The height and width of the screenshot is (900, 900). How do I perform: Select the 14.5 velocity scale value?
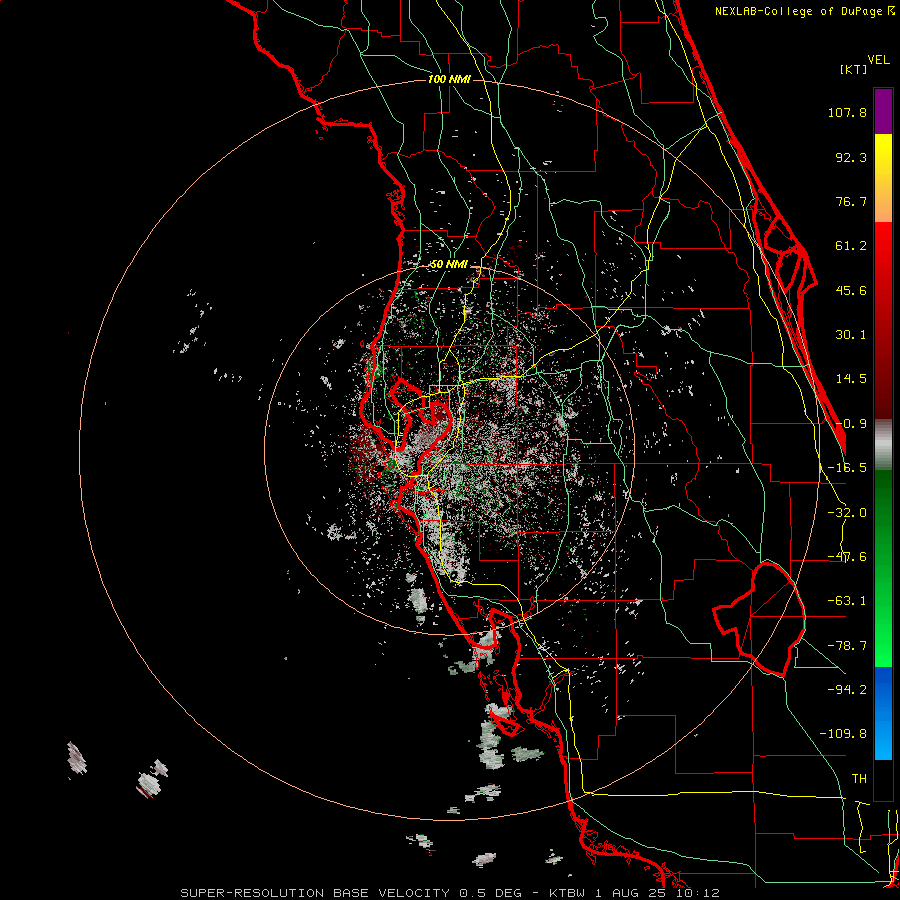[851, 379]
